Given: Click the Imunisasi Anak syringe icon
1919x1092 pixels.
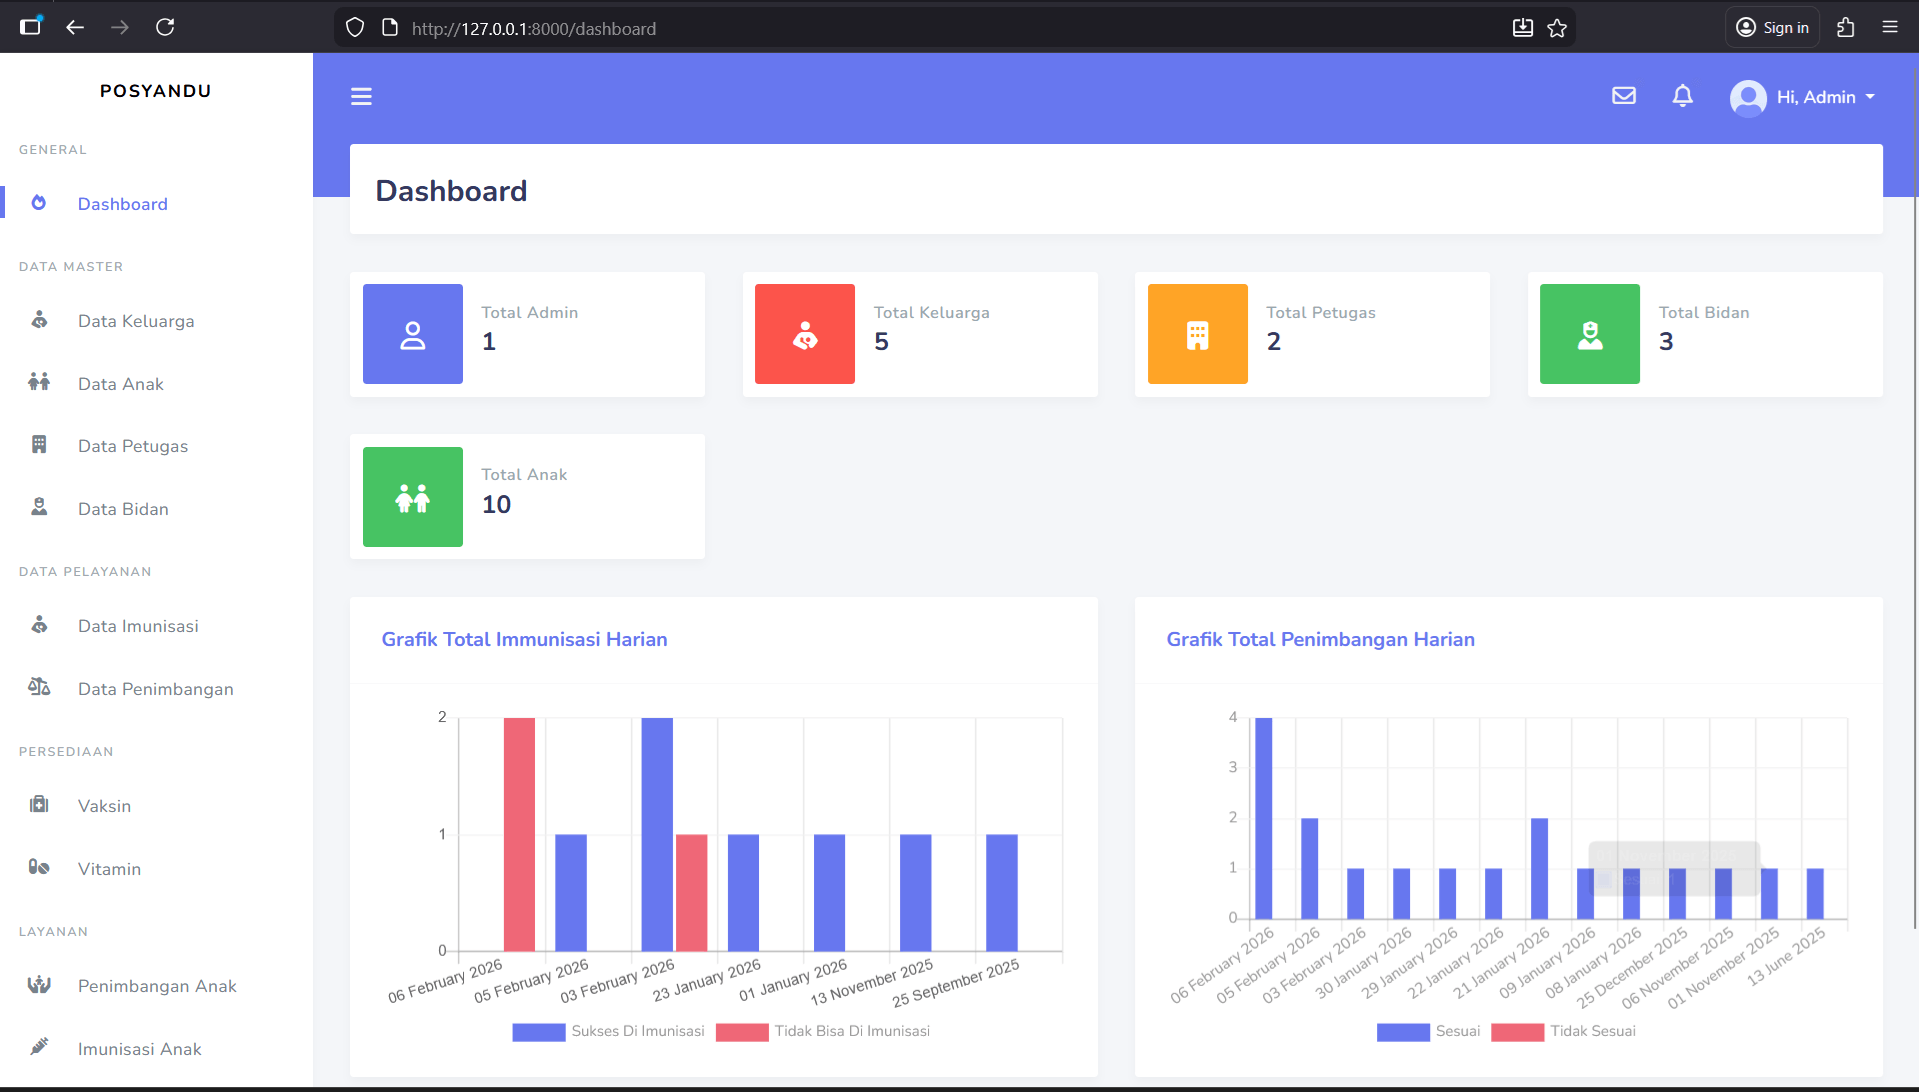Looking at the screenshot, I should click(39, 1047).
